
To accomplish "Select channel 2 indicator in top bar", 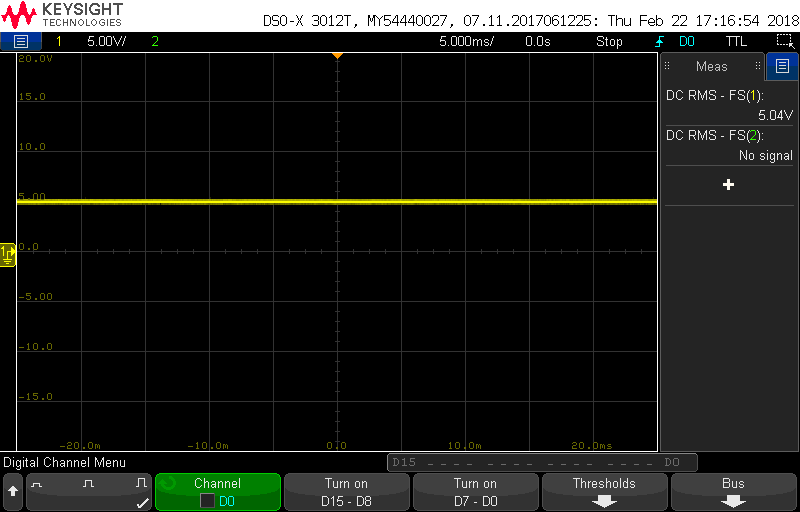I will point(155,41).
